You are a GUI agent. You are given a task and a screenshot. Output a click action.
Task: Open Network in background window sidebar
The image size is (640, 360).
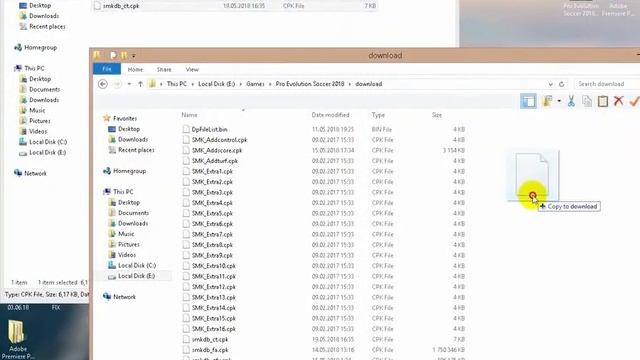pos(35,173)
